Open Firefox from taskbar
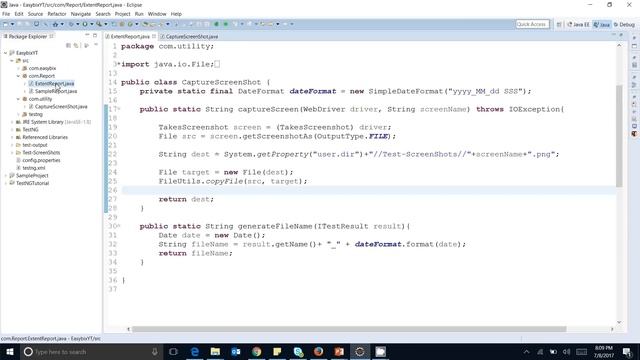 [318, 351]
